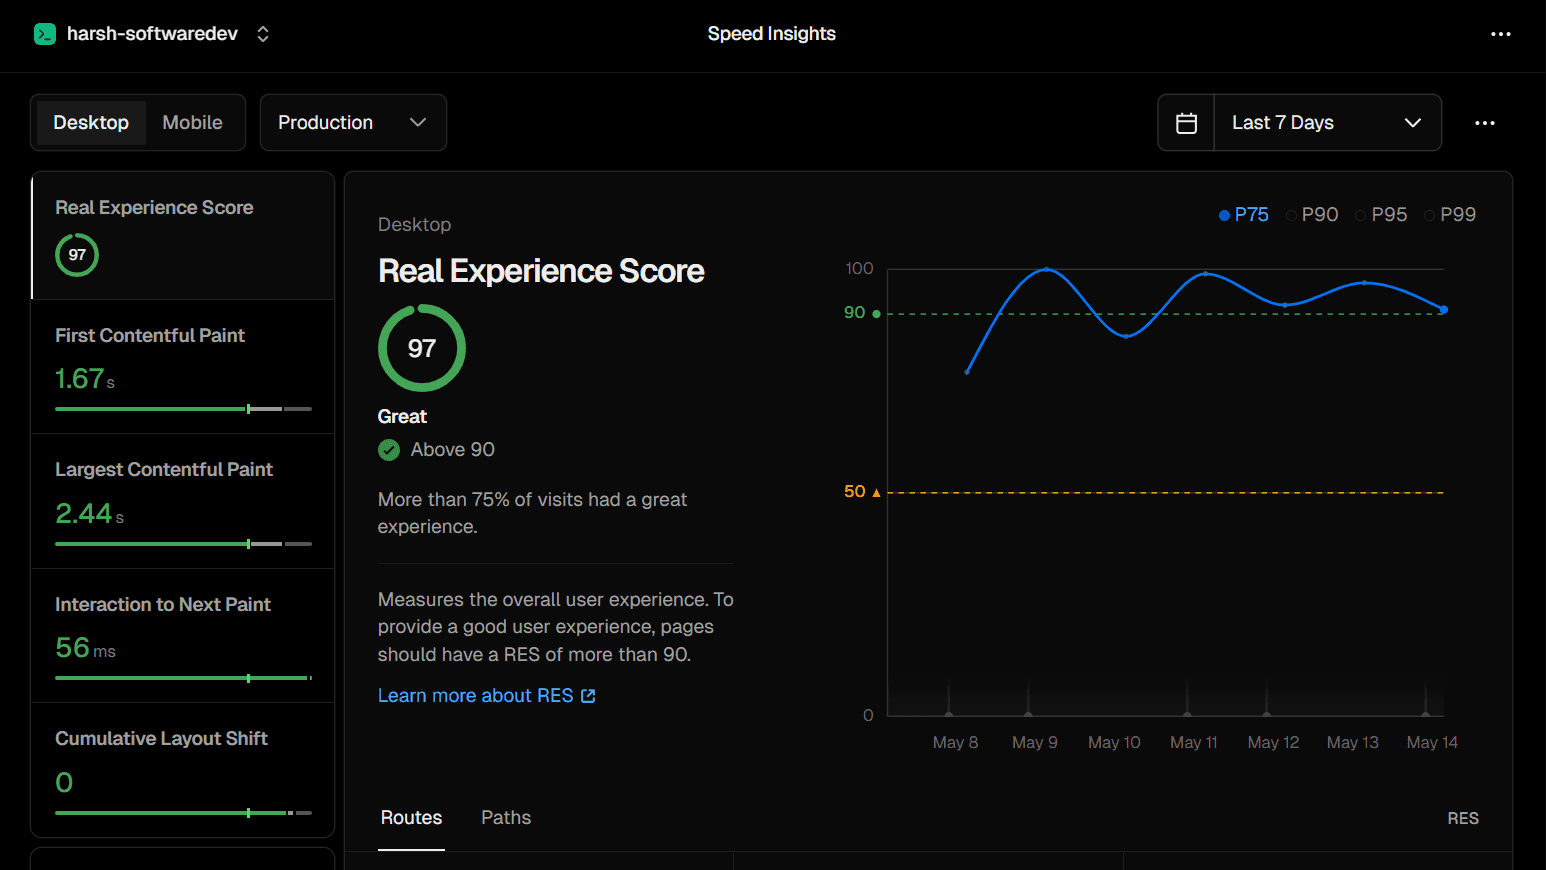Click the 2.44 s Largest Contentful Paint value
1546x870 pixels.
tap(90, 514)
